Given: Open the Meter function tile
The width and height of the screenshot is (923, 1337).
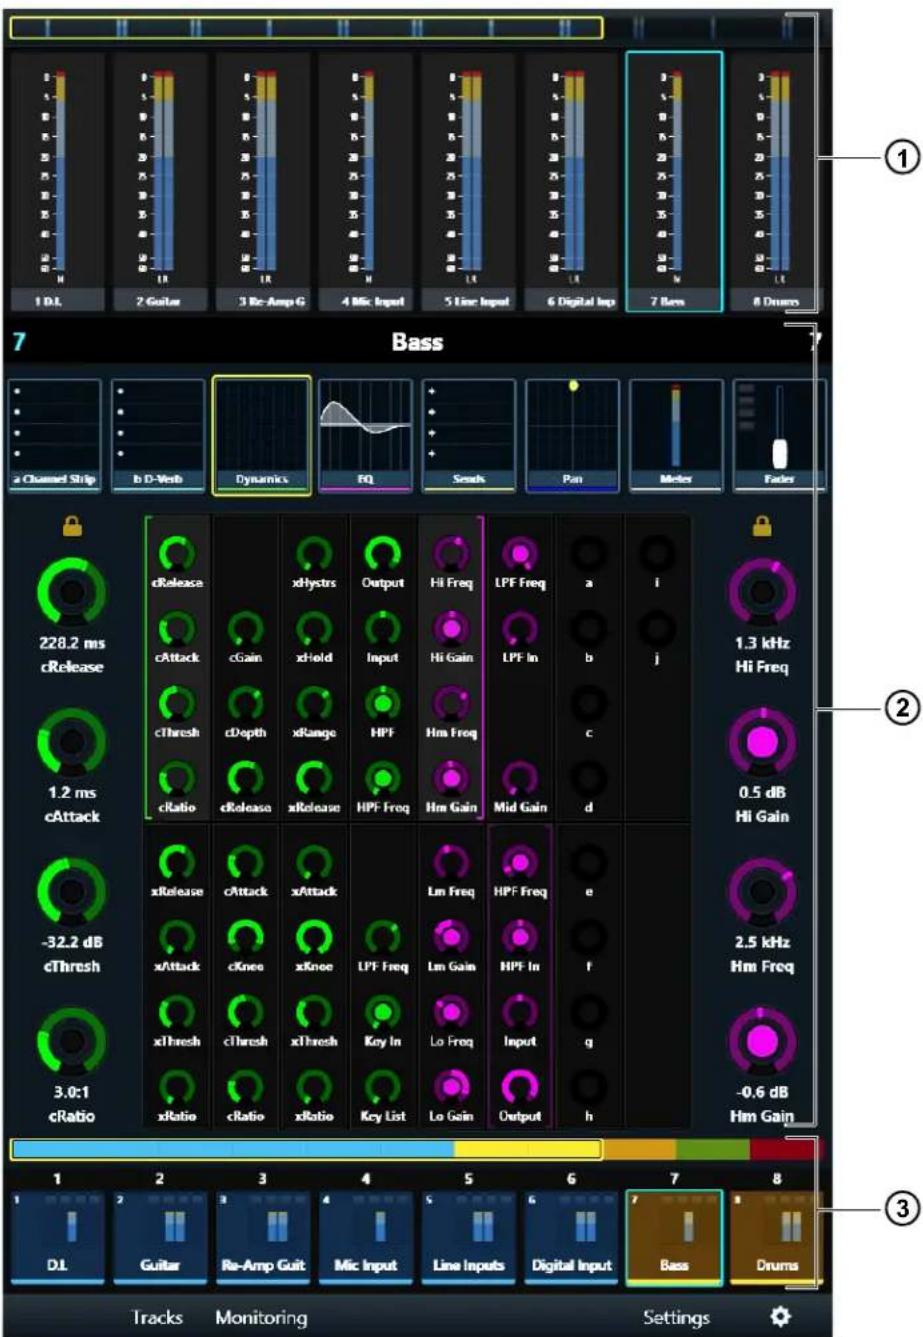Looking at the screenshot, I should 676,436.
